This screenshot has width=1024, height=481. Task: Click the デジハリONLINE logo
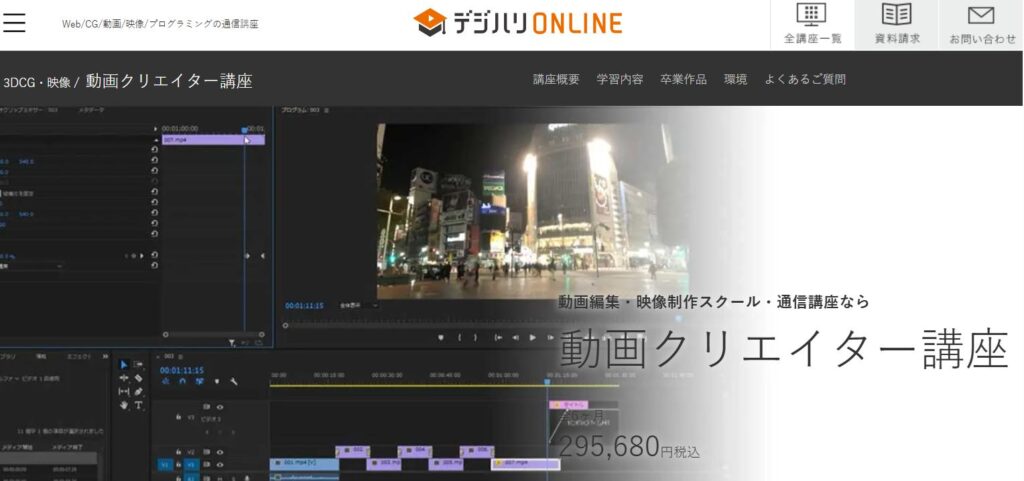click(x=517, y=23)
